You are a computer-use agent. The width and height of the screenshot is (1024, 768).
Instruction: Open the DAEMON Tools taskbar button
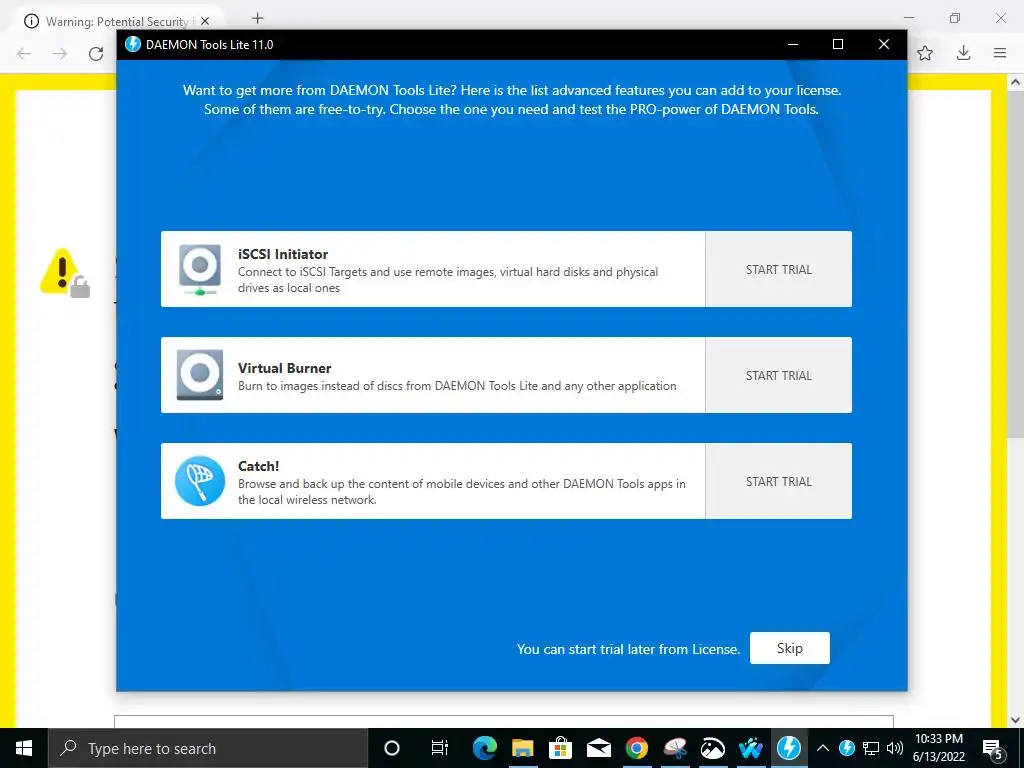pos(789,748)
